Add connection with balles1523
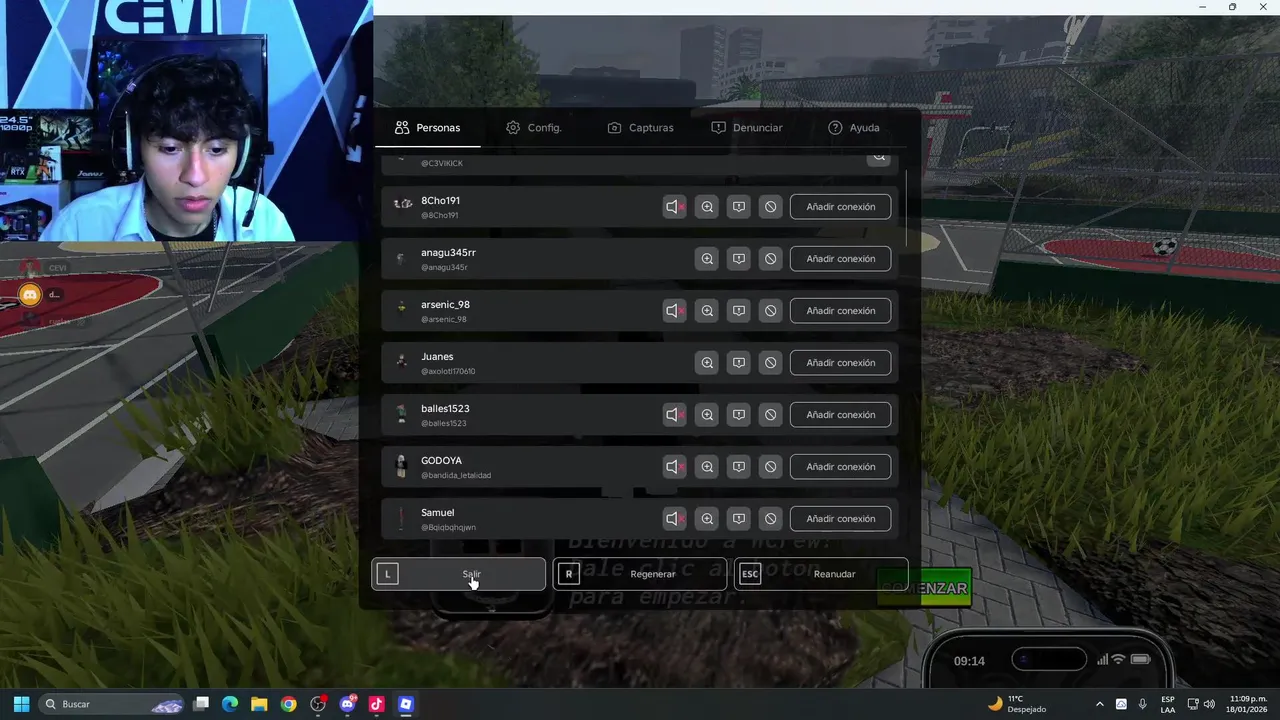1280x720 pixels. click(x=841, y=415)
